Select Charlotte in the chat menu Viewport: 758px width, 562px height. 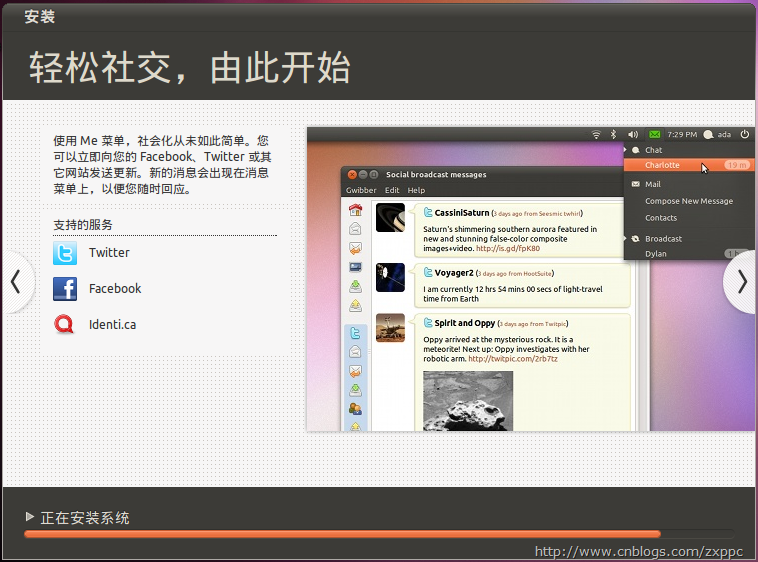[x=662, y=165]
